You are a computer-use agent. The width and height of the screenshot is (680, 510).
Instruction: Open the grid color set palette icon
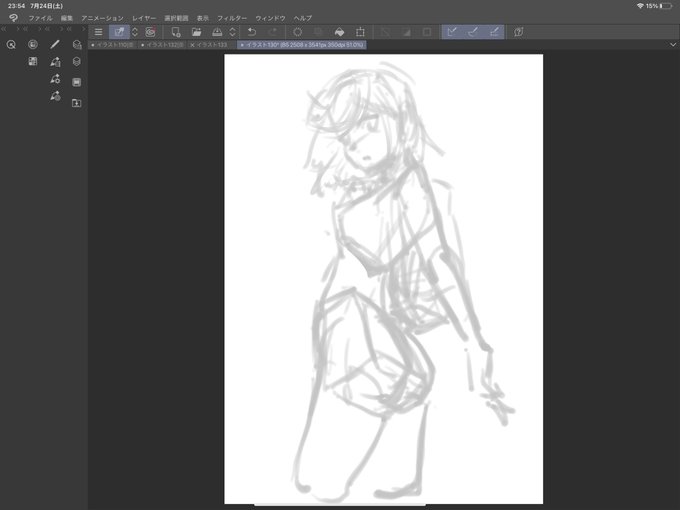33,62
